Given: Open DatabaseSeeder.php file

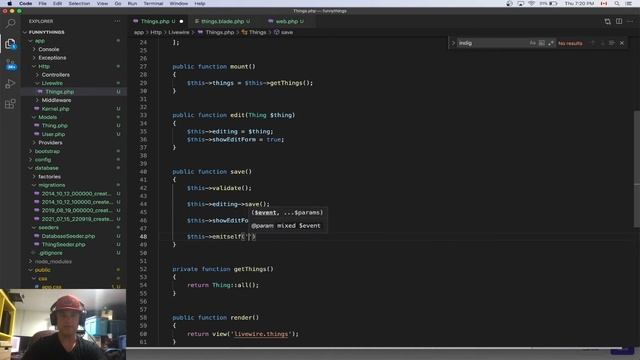Looking at the screenshot, I should coord(68,236).
